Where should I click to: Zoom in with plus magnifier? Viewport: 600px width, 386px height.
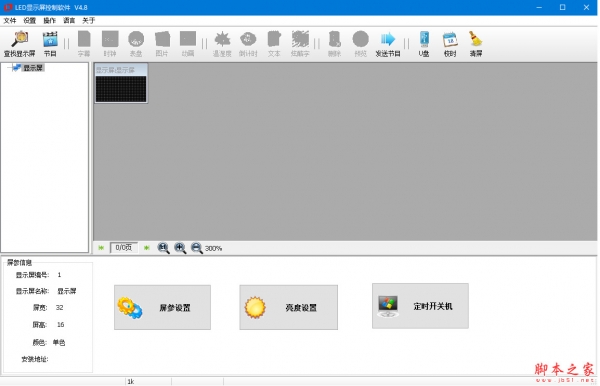coord(180,248)
